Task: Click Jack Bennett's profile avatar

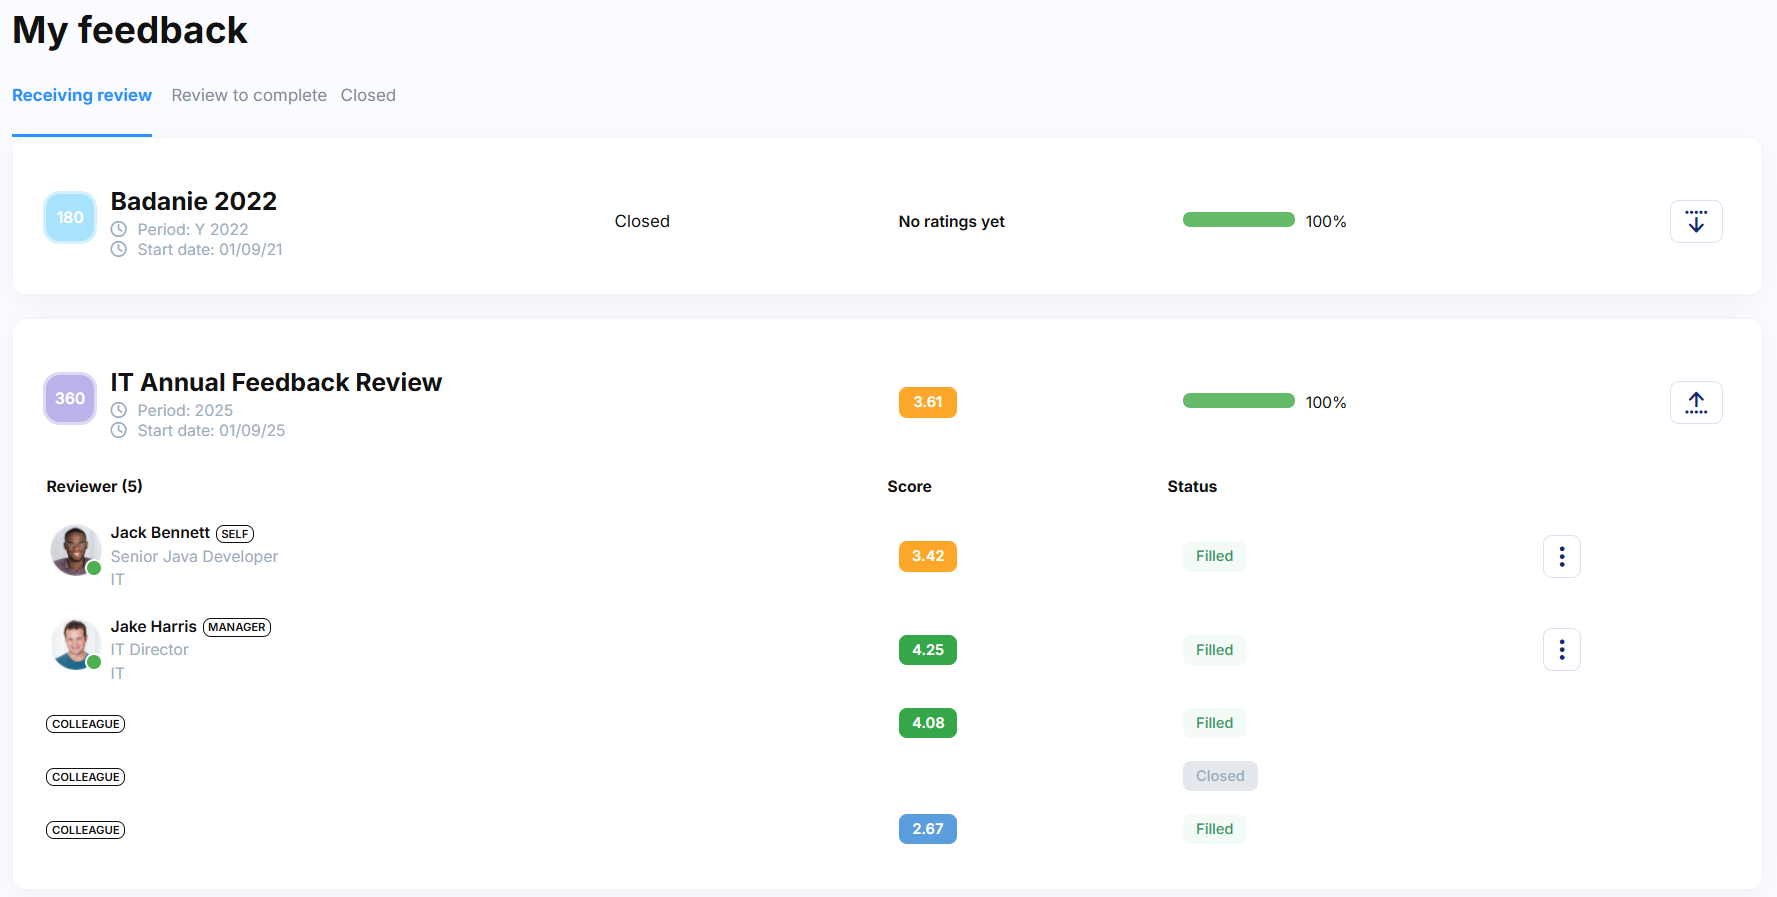Action: (x=75, y=550)
